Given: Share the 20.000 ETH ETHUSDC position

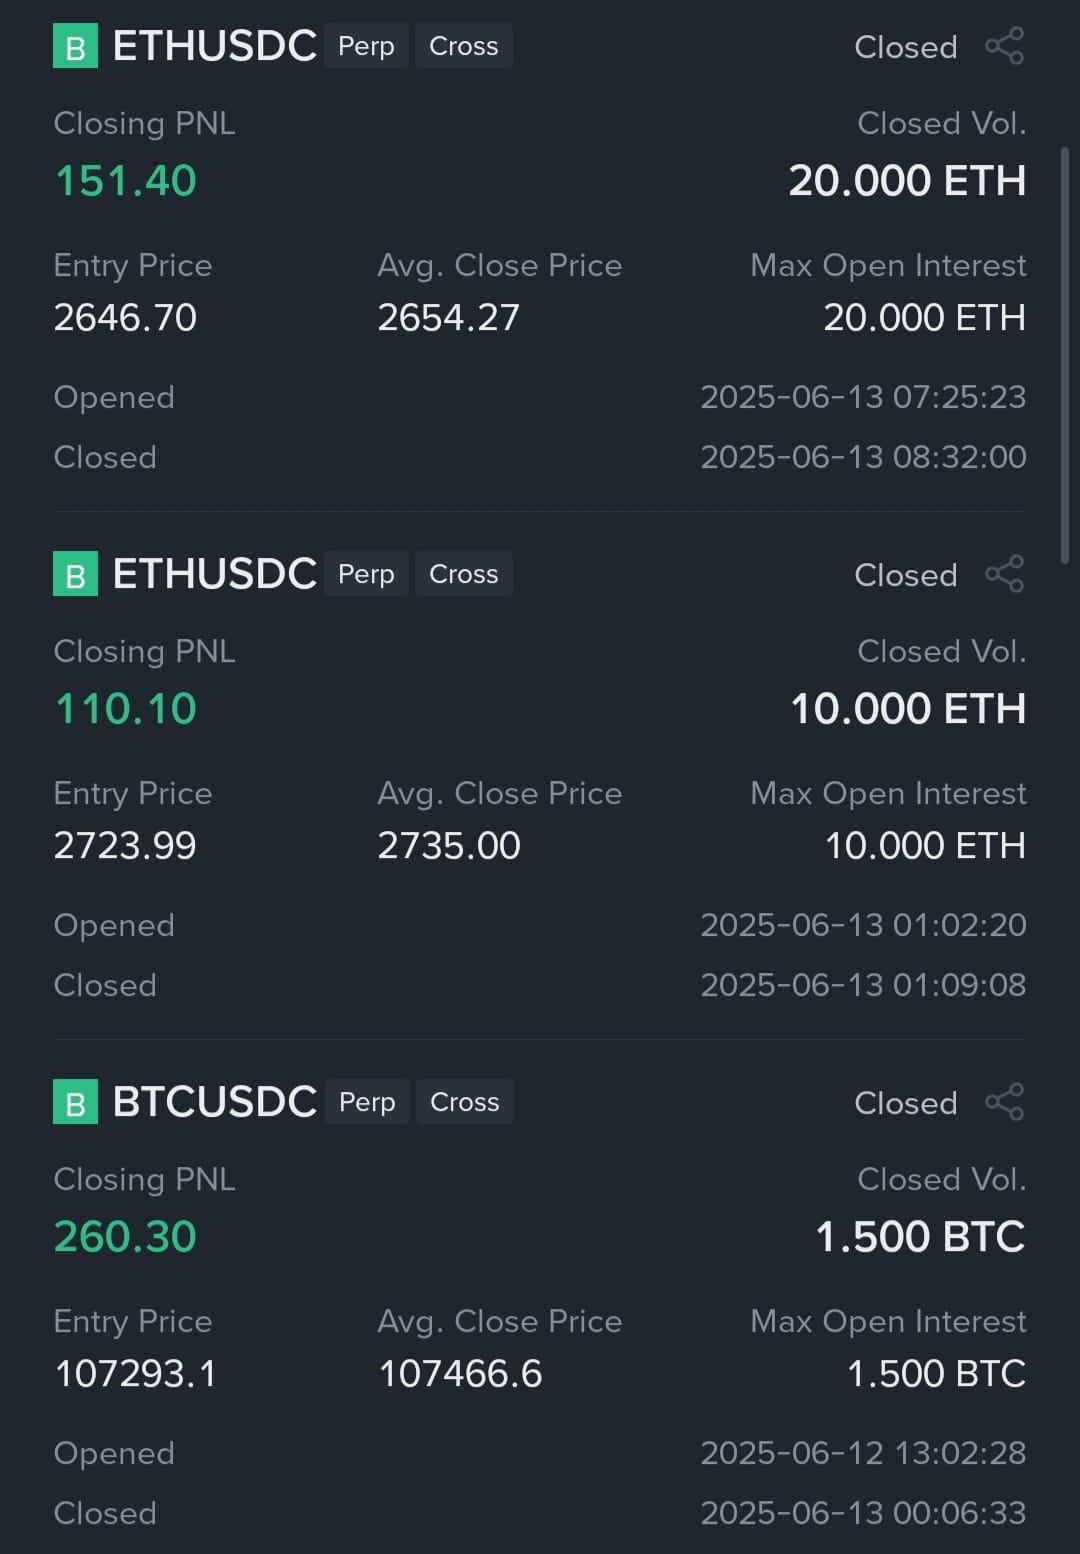Looking at the screenshot, I should point(1004,46).
